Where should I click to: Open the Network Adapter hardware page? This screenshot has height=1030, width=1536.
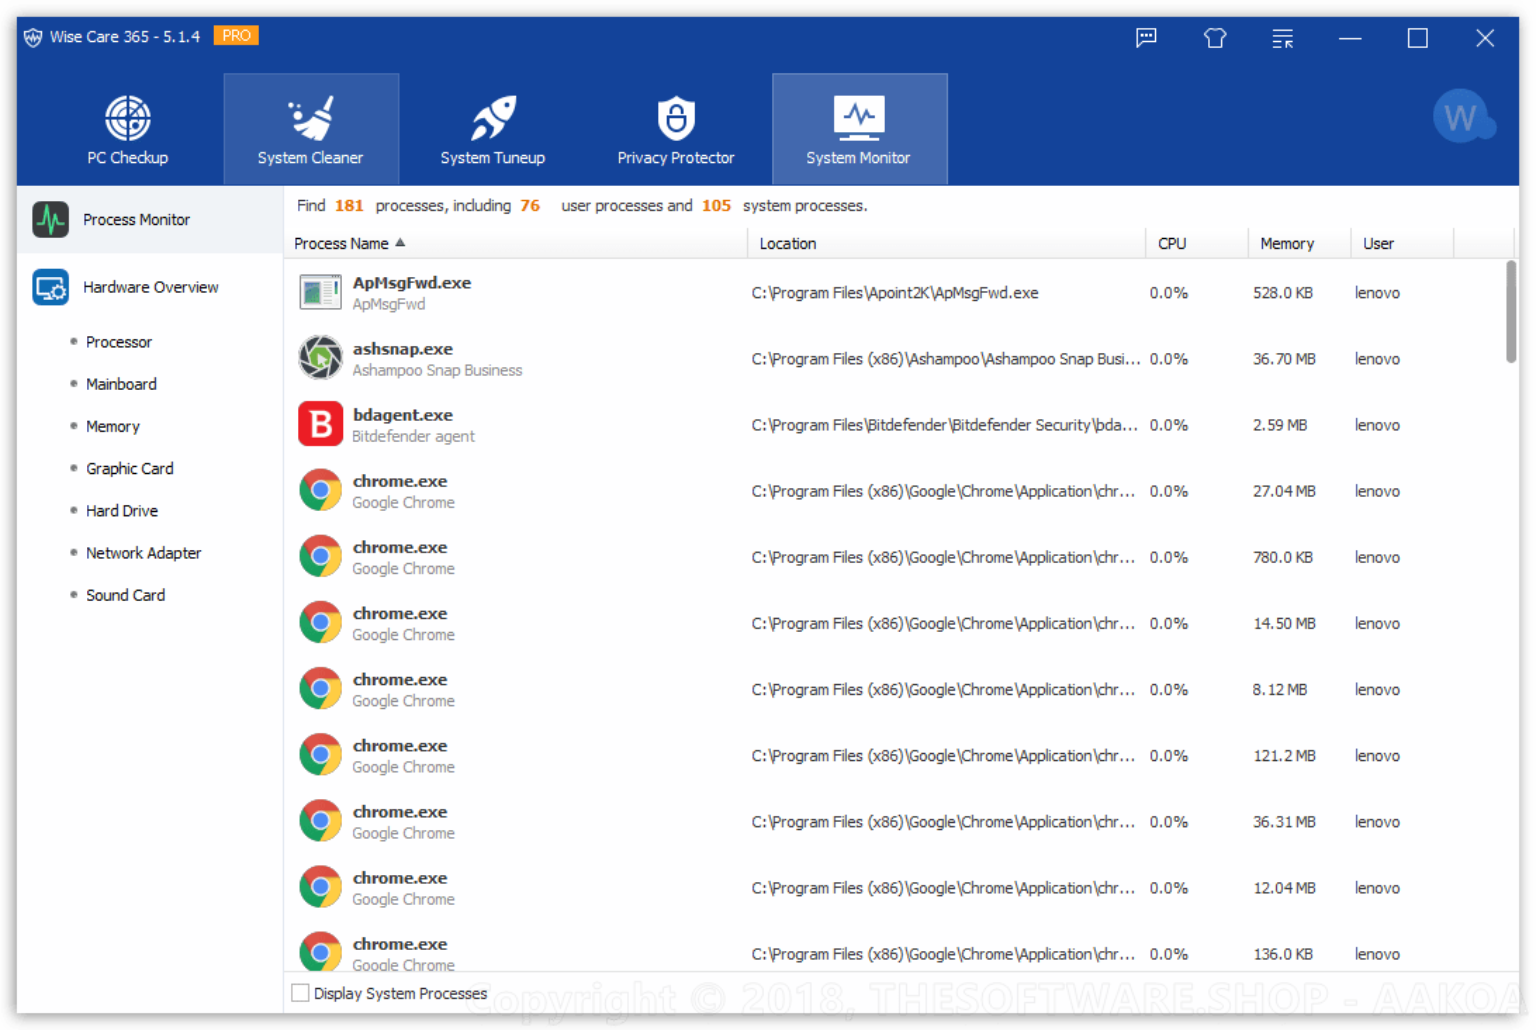pos(144,552)
